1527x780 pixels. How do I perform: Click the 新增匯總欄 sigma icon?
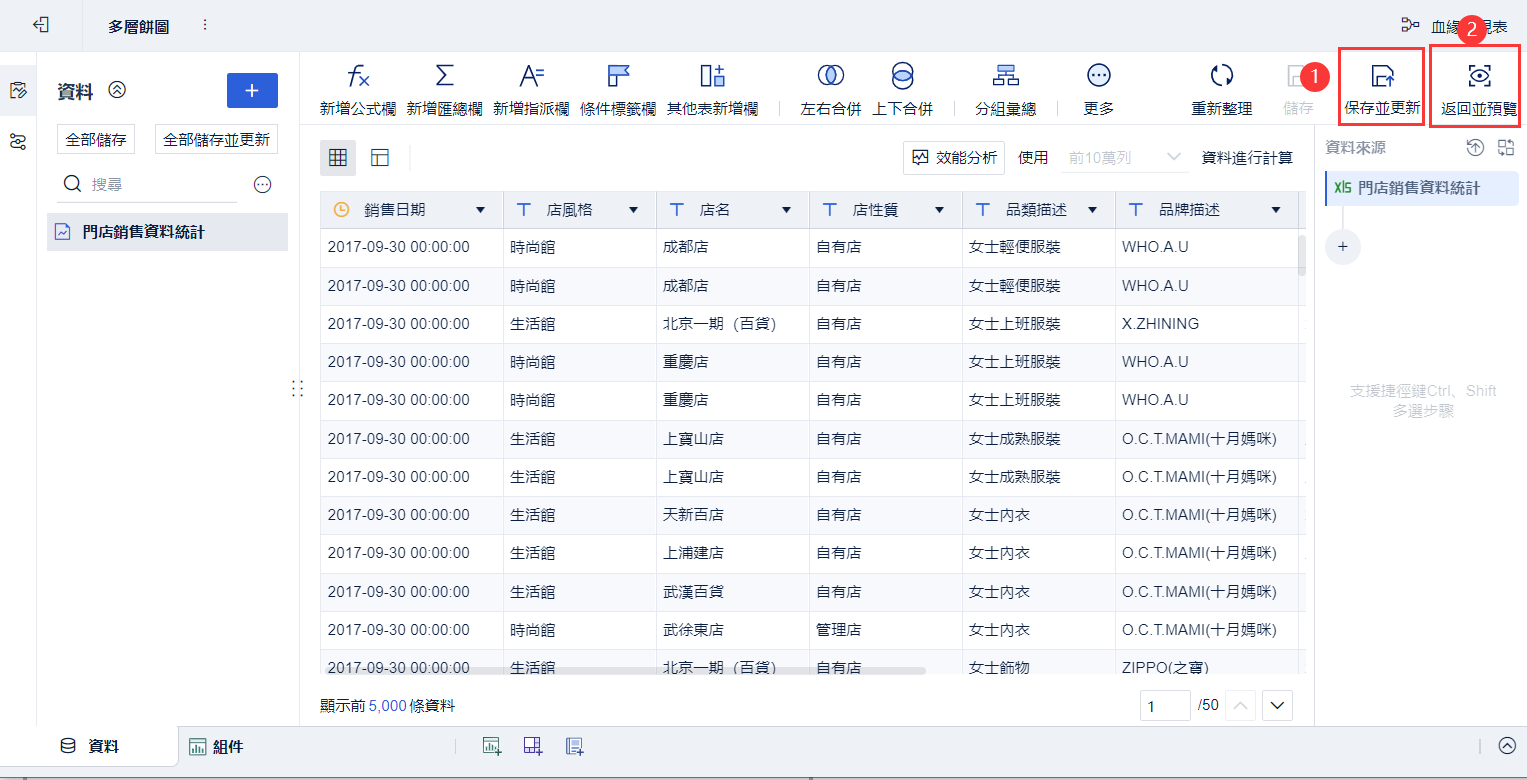tap(444, 77)
